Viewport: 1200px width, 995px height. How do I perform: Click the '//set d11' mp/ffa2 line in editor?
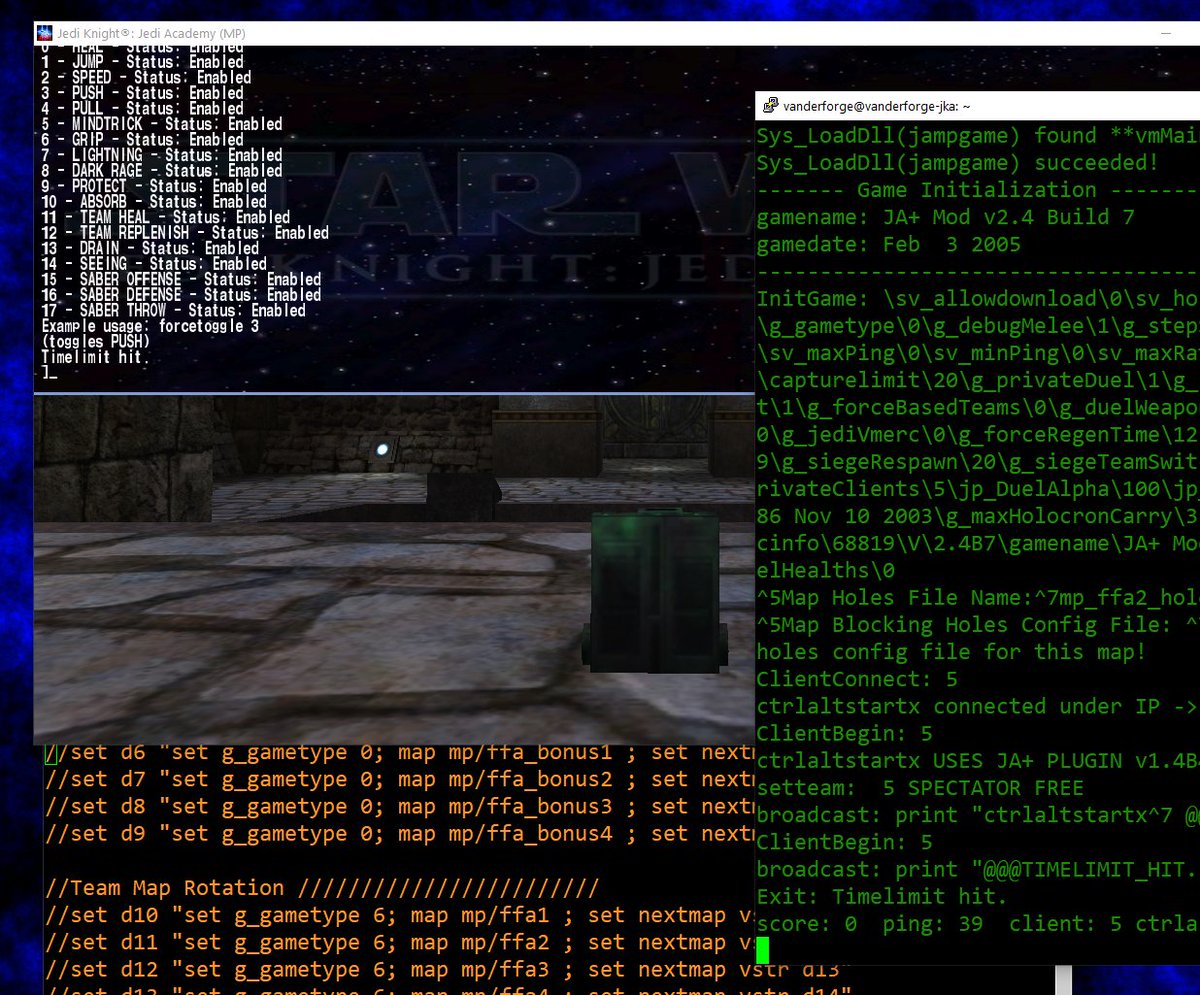tap(398, 942)
